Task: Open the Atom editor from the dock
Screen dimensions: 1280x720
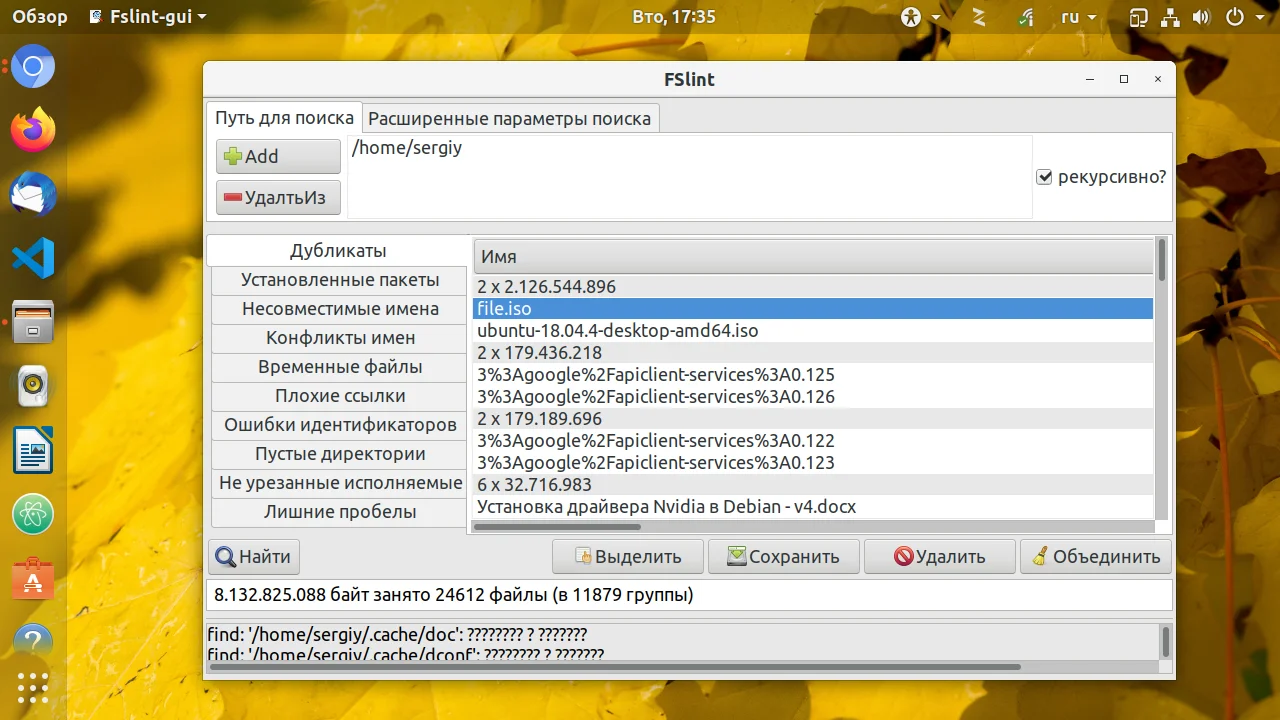Action: (x=33, y=514)
